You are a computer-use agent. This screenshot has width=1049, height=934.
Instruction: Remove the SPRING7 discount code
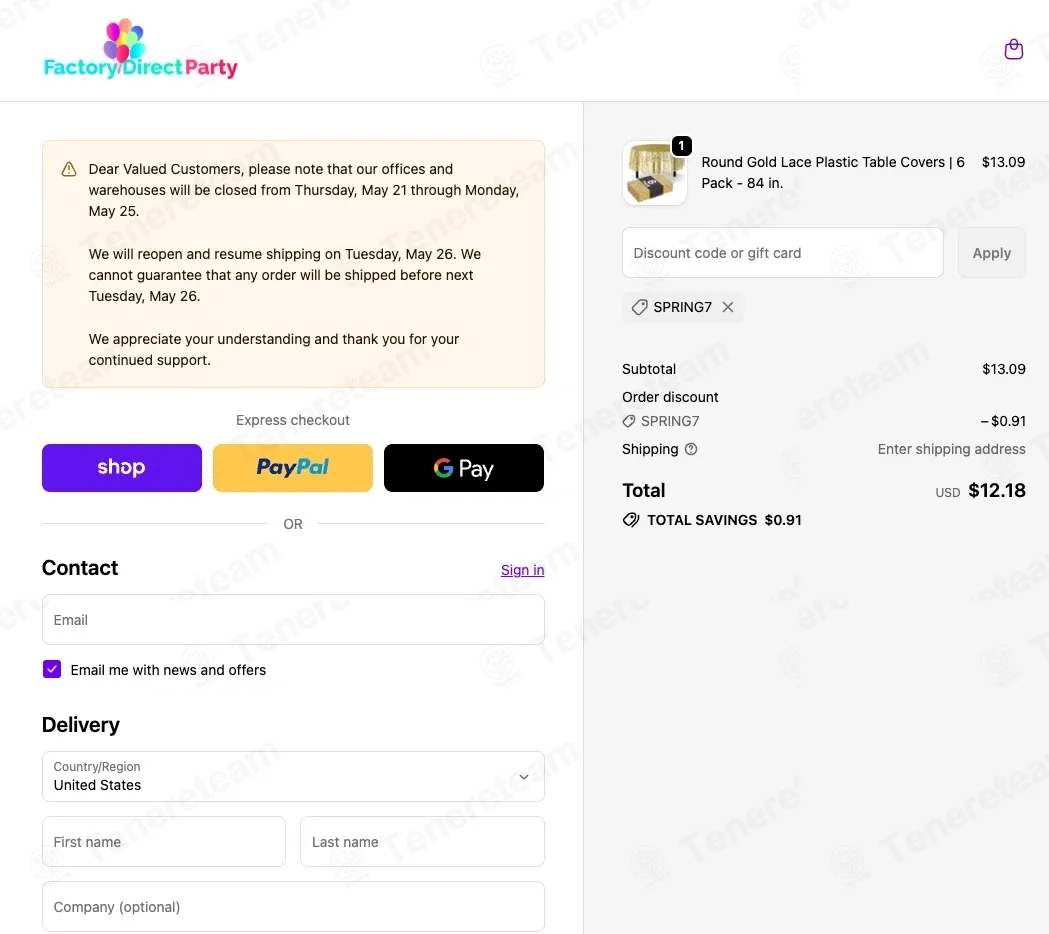(728, 307)
